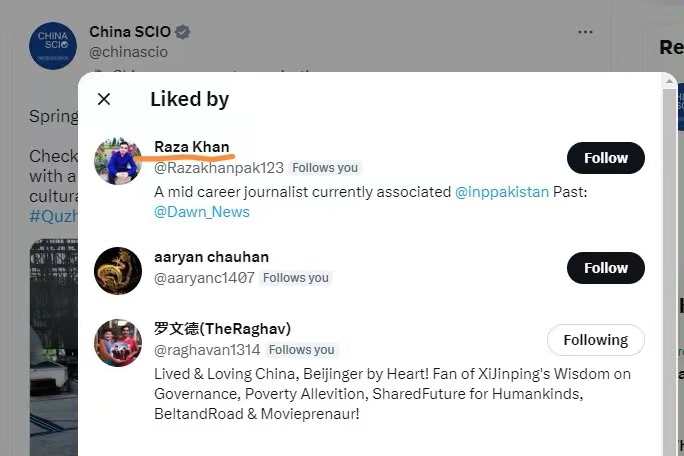Click the China SCIO account name

129,32
